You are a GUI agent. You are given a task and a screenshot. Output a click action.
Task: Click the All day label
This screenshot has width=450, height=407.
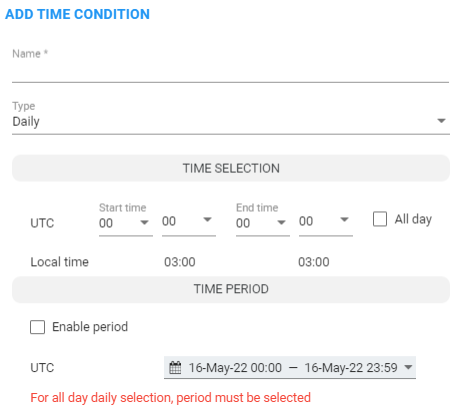pyautogui.click(x=413, y=219)
